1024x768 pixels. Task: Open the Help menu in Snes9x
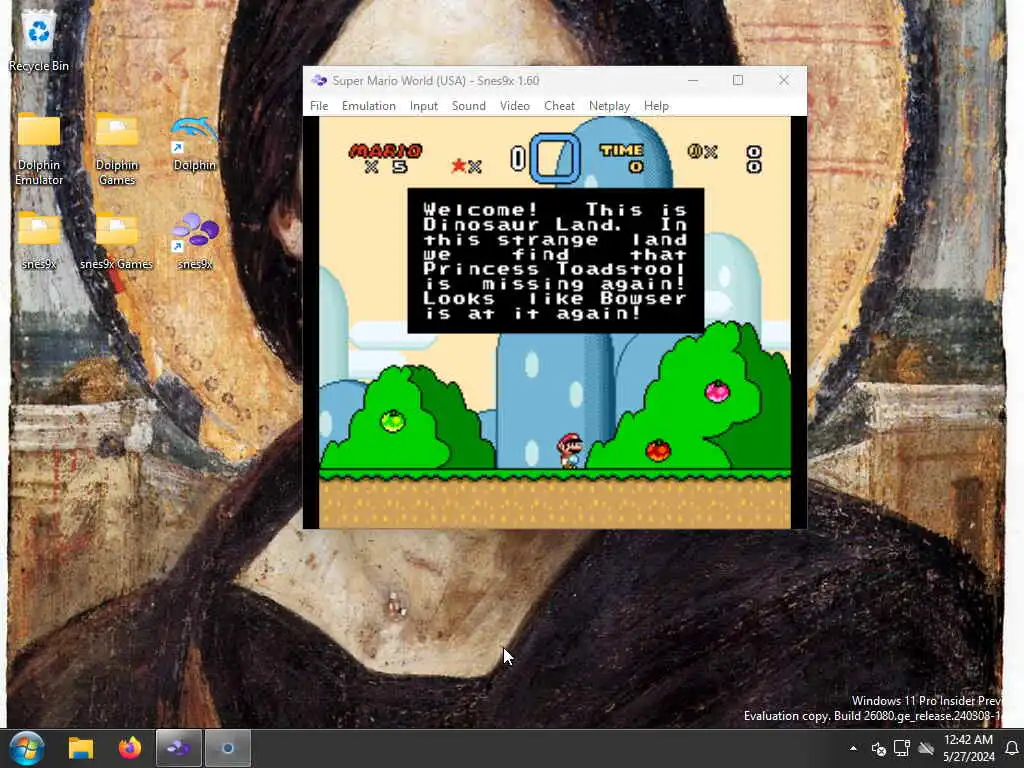pos(656,106)
